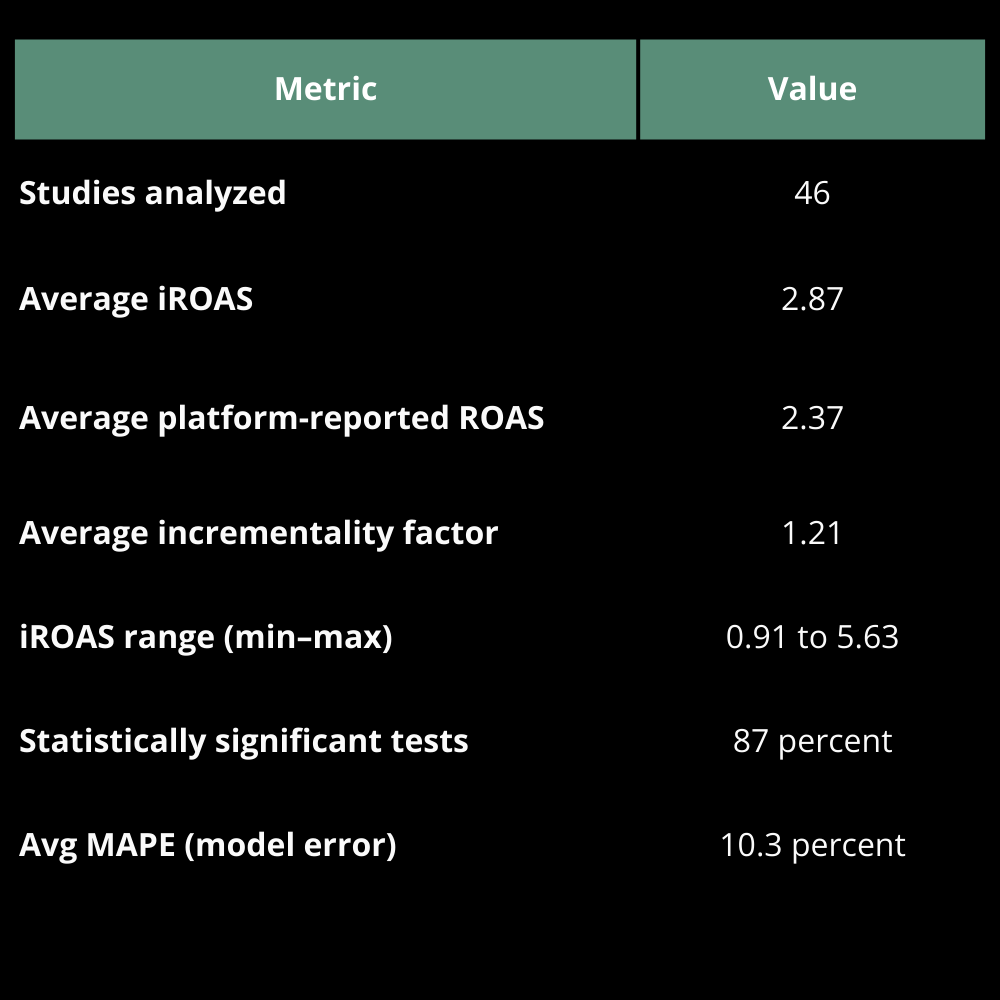Click the Metric column header
The width and height of the screenshot is (1000, 1000).
click(x=325, y=89)
